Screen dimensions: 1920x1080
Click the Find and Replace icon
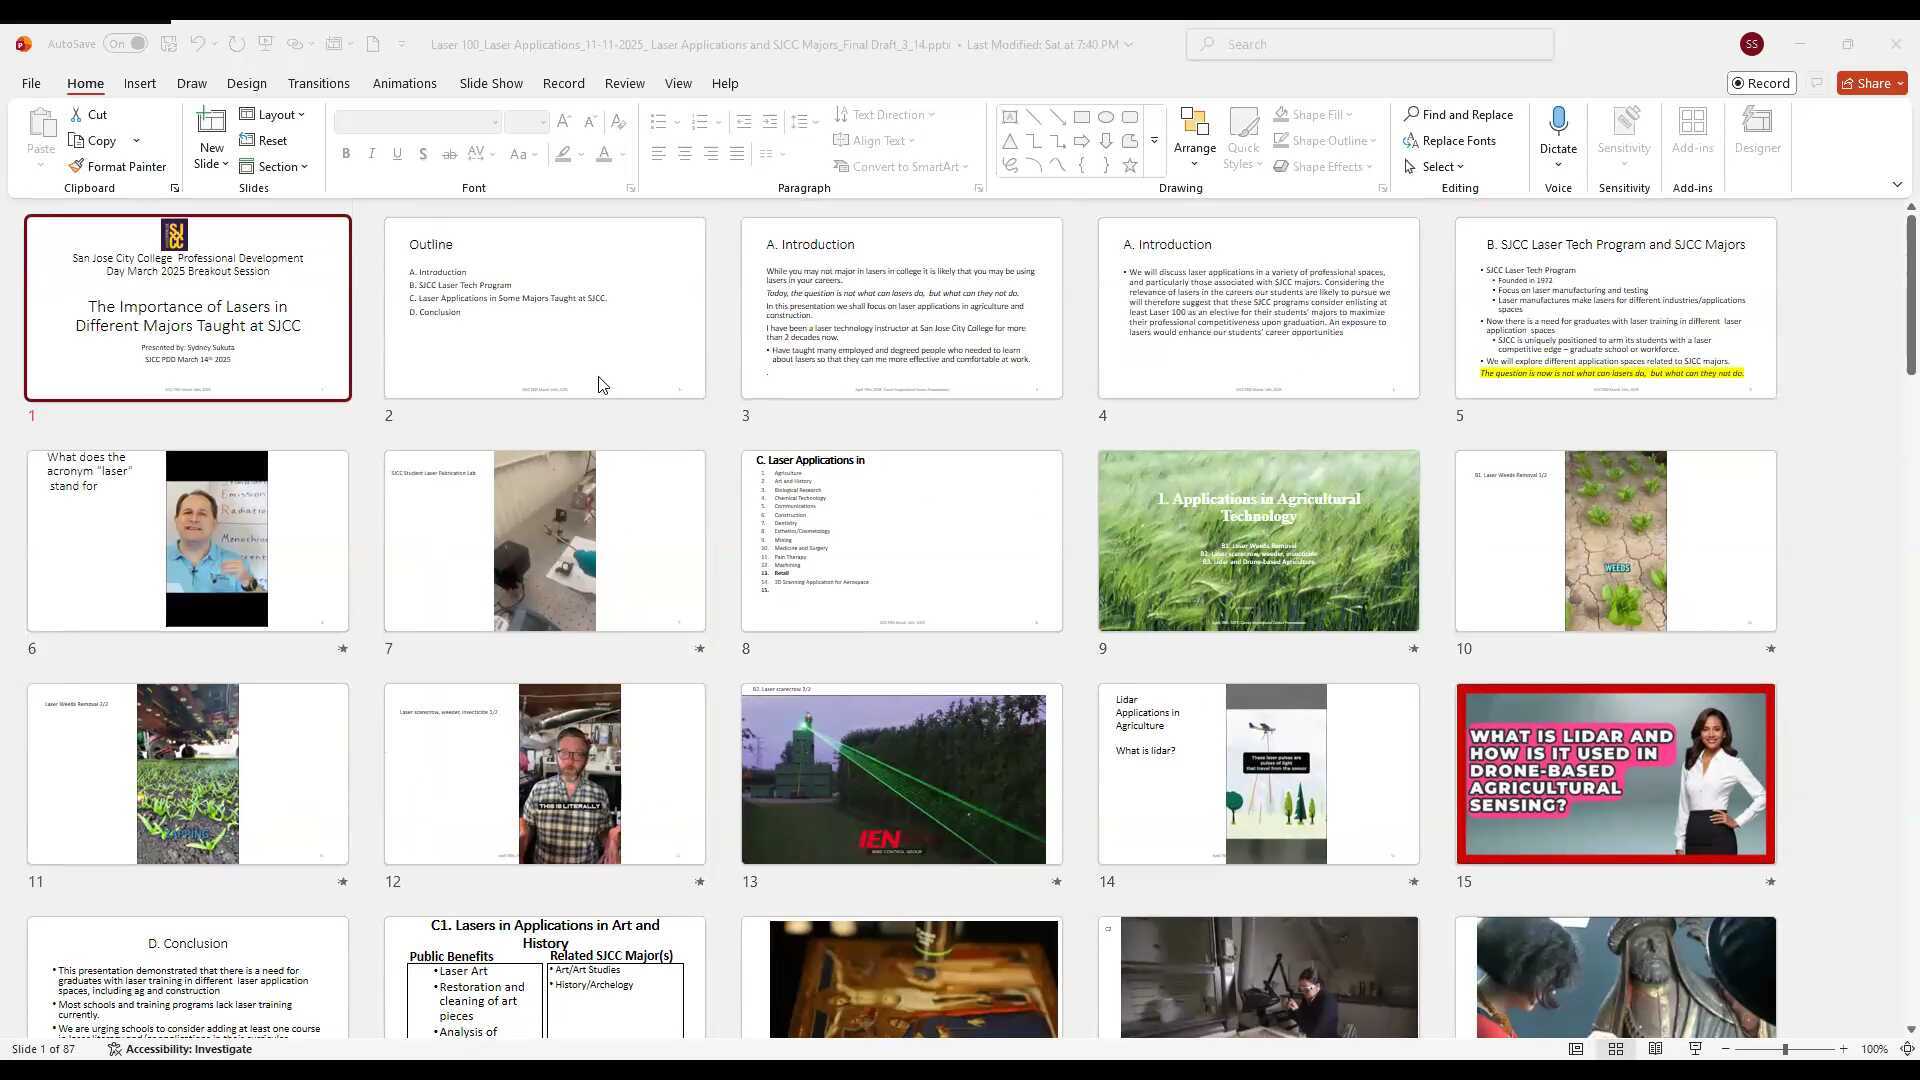coord(1411,114)
